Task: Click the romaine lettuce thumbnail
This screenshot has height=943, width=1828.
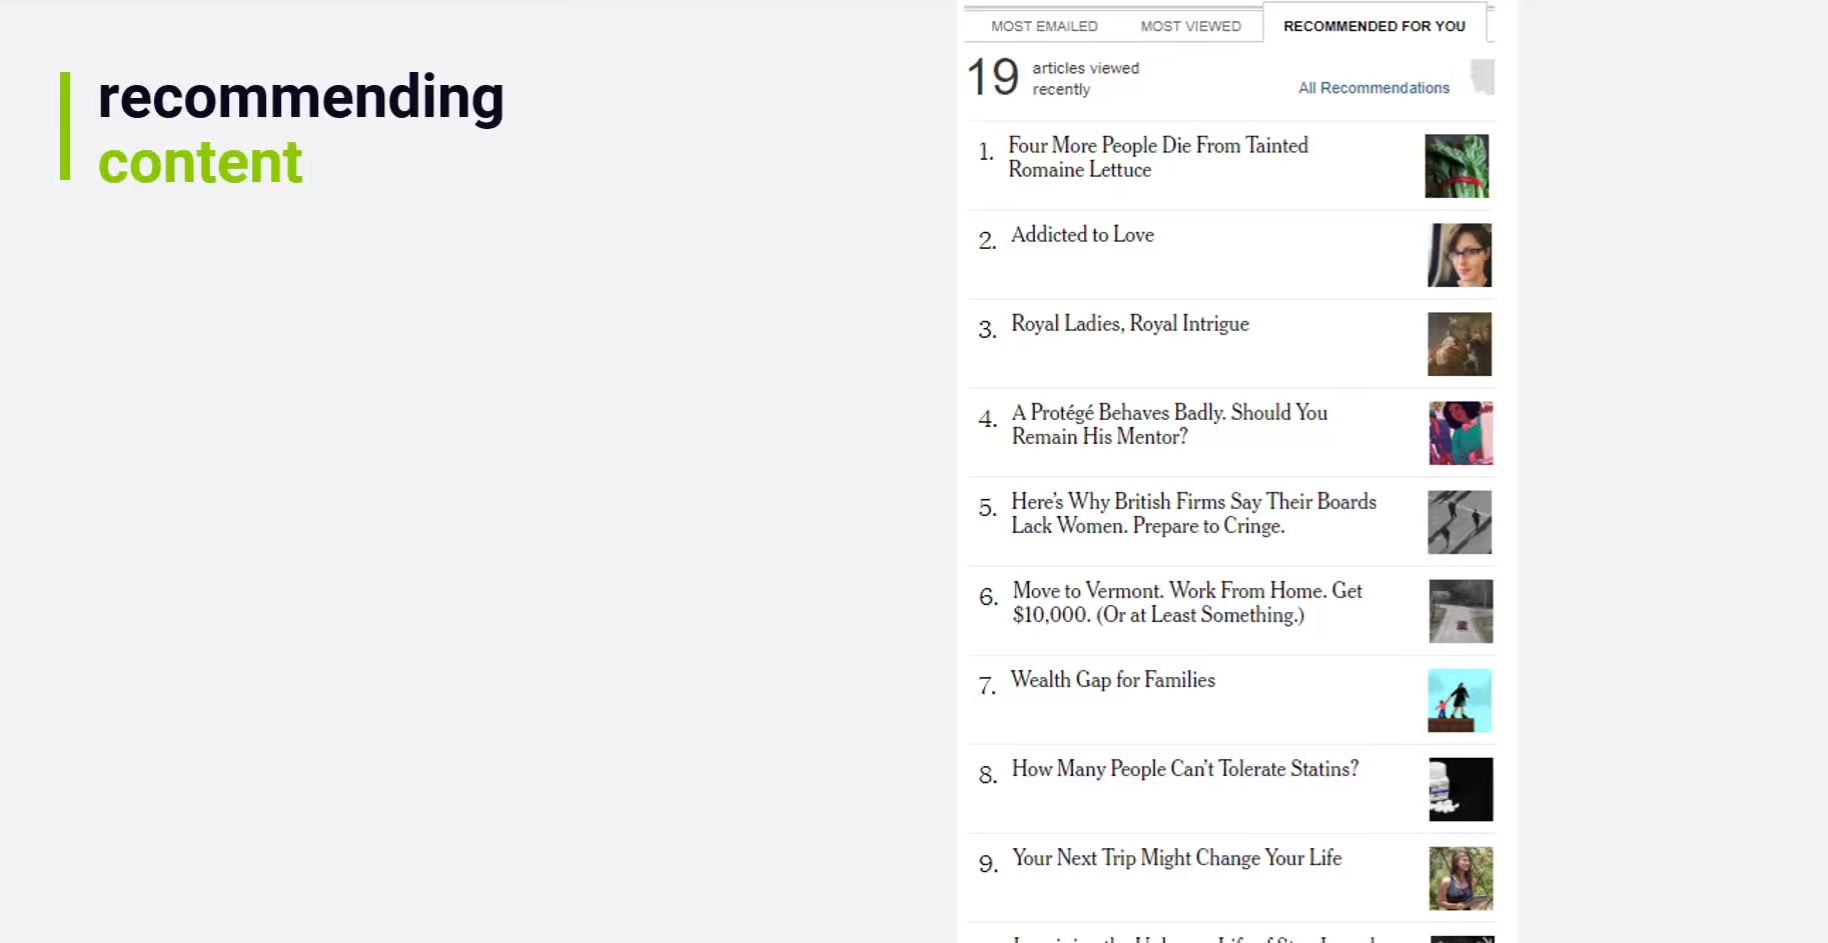Action: pyautogui.click(x=1456, y=166)
